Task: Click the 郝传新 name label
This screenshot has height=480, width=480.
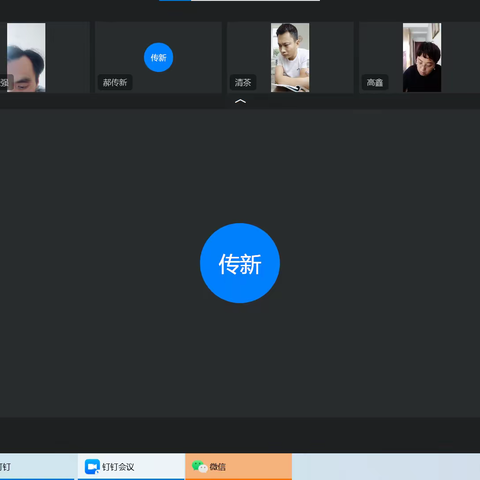Action: (115, 82)
